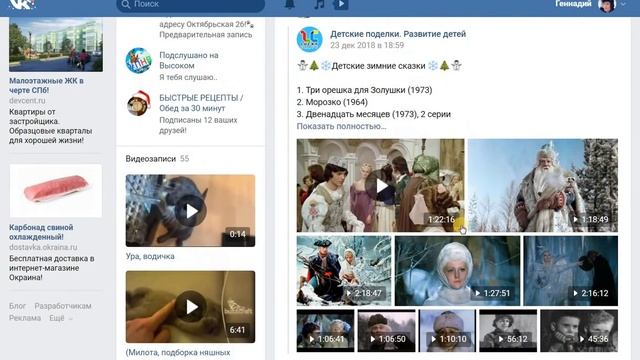Click Подслушано на Высоком group avatar
This screenshot has height=360, width=640.
[139, 60]
